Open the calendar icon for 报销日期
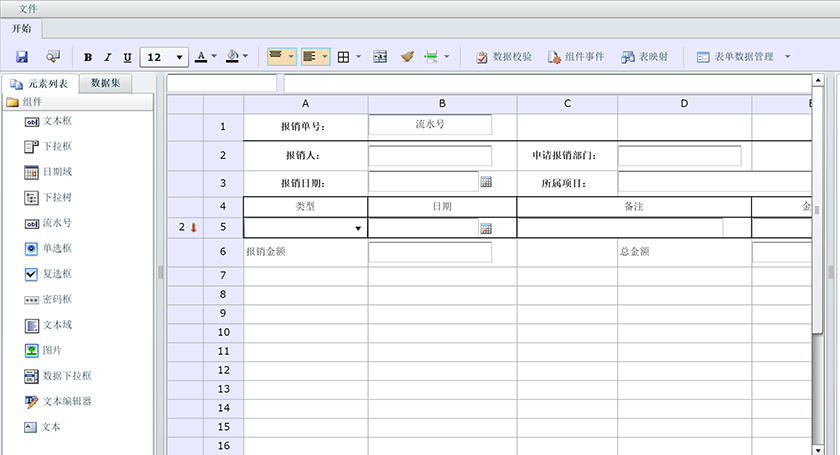 [x=486, y=182]
